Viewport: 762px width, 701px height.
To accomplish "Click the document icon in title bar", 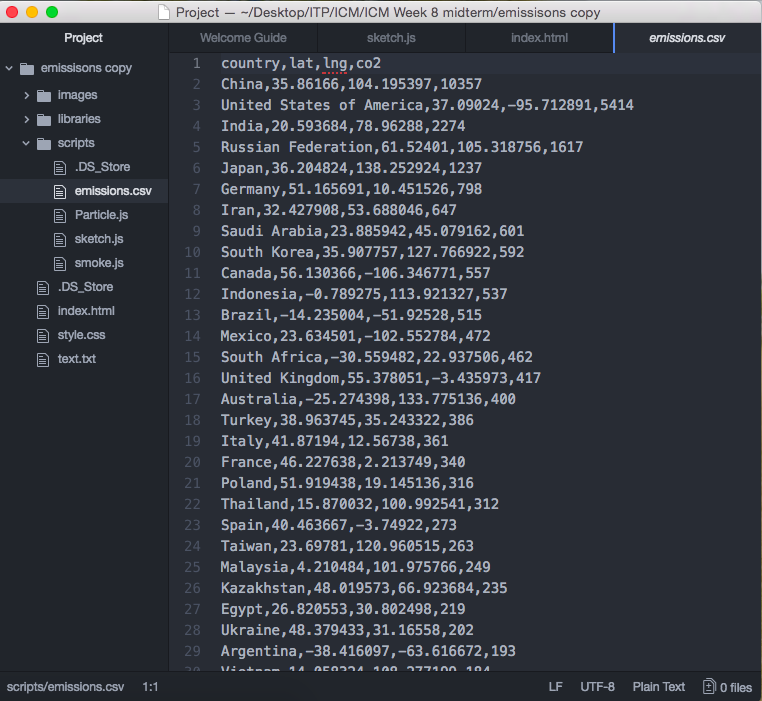I will pos(164,12).
